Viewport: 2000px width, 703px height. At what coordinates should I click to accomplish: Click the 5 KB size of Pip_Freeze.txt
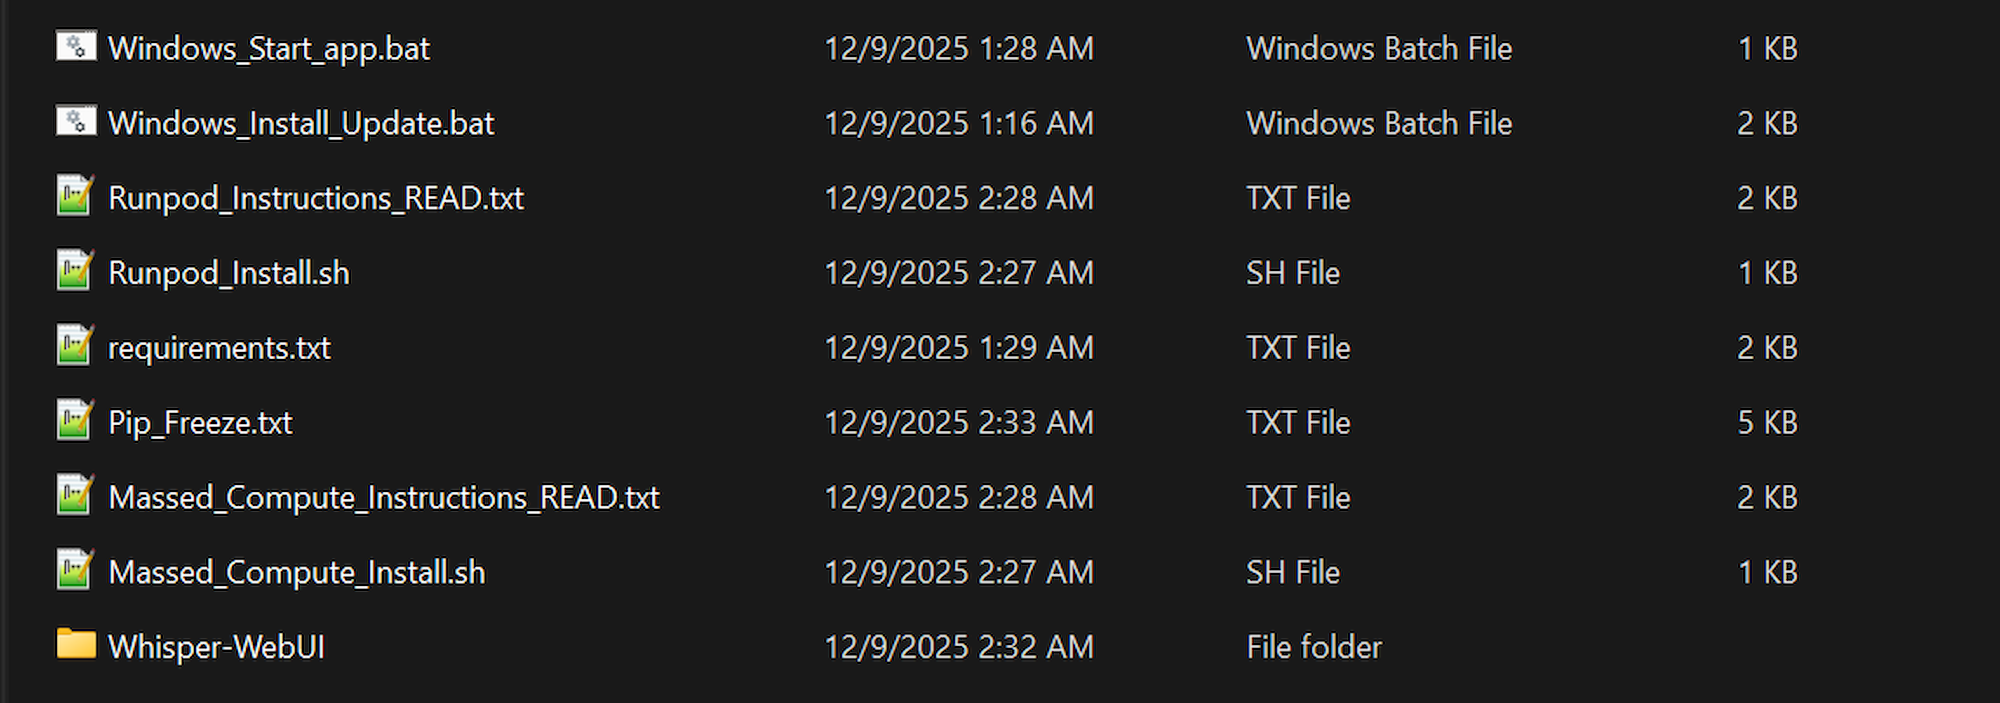coord(1767,423)
